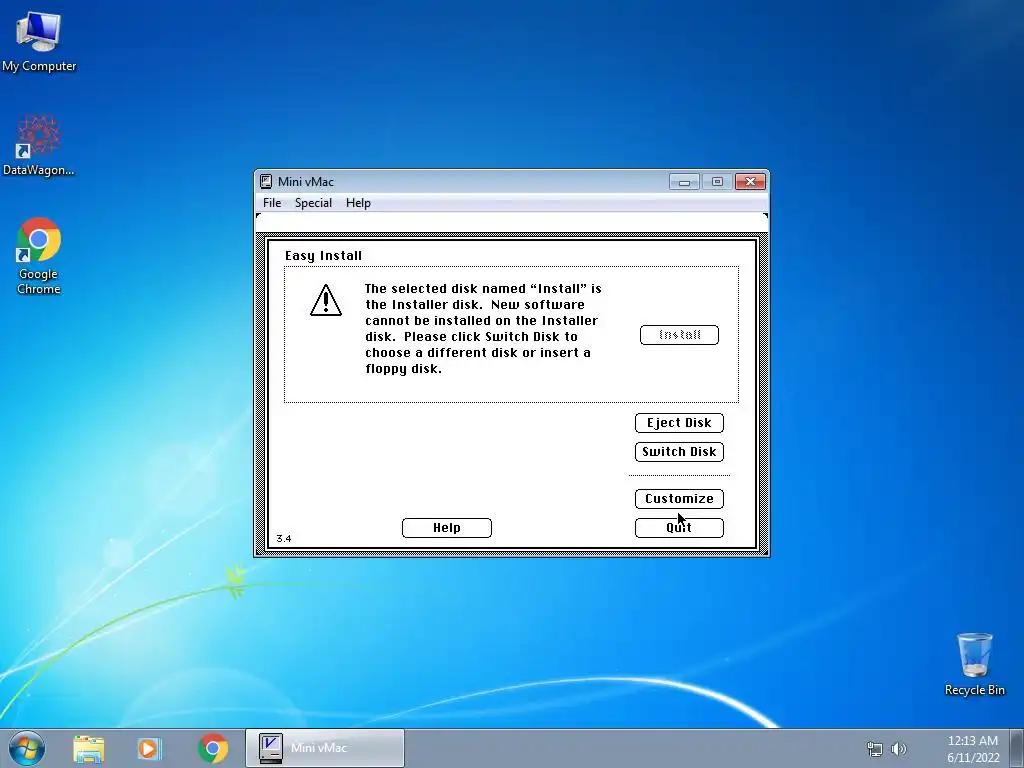Image resolution: width=1024 pixels, height=768 pixels.
Task: Open File Explorer from the taskbar
Action: point(89,748)
